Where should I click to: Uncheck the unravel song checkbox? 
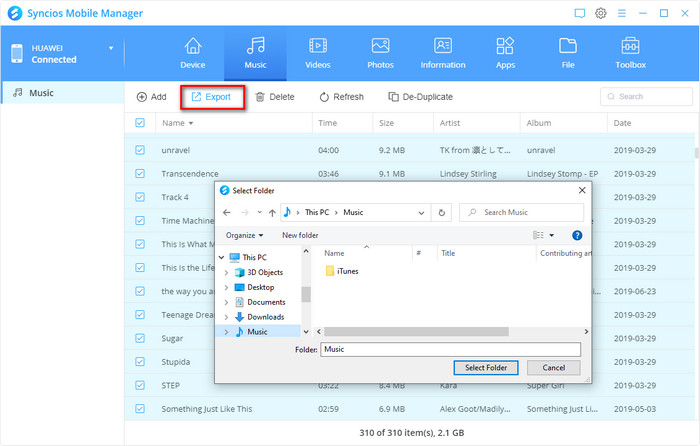(x=140, y=150)
